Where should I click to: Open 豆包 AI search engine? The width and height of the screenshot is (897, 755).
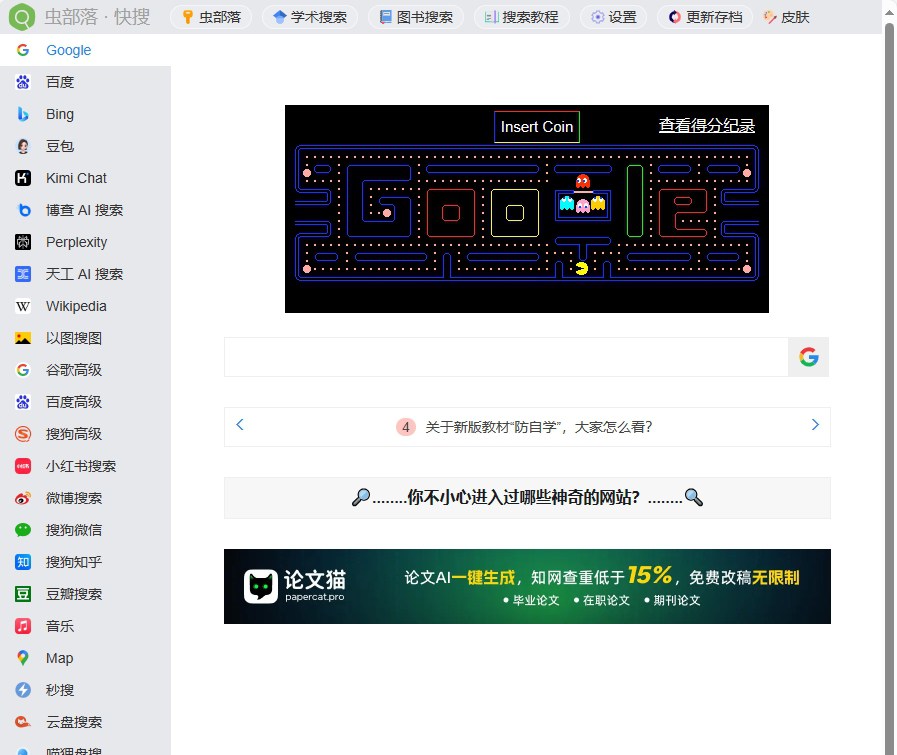click(x=58, y=146)
